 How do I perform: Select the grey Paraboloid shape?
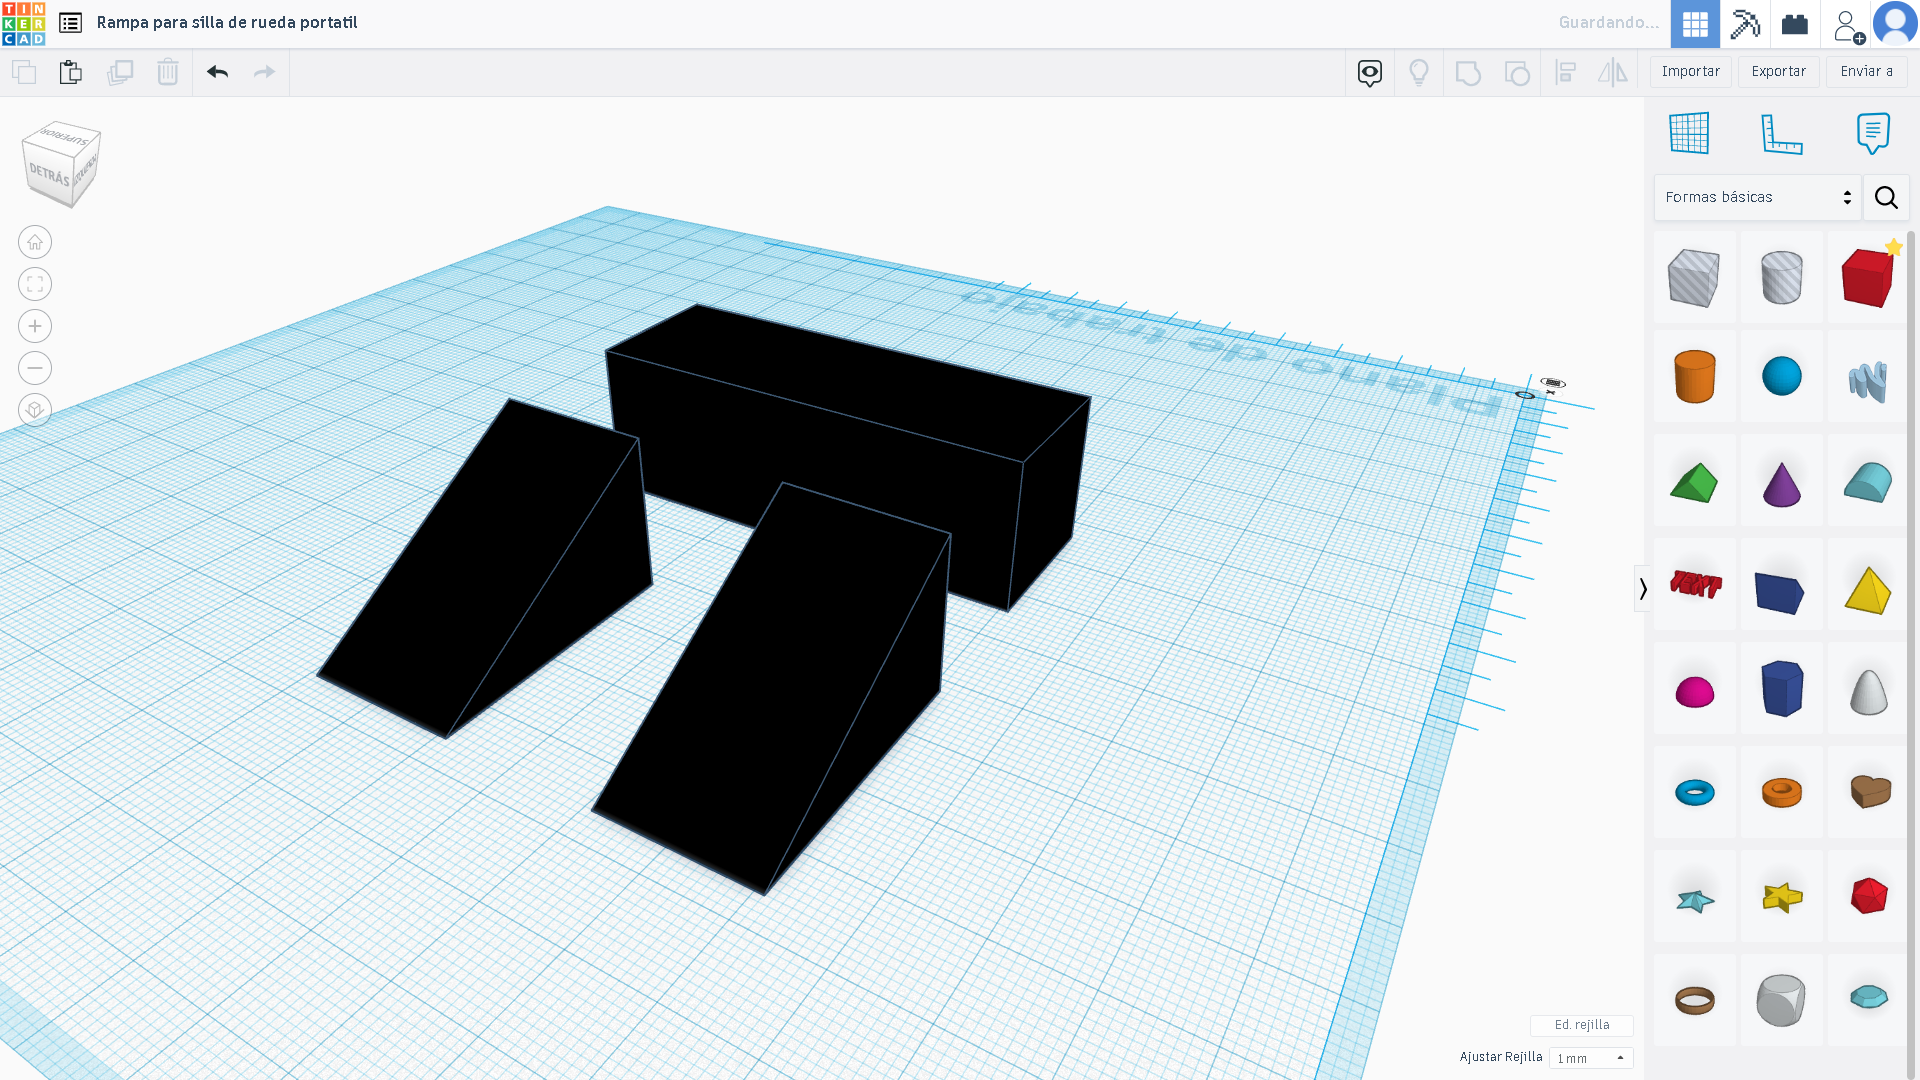tap(1867, 690)
